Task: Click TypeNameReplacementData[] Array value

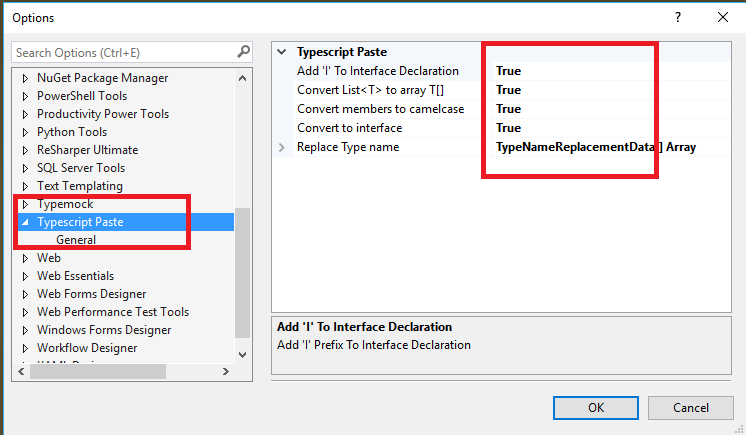Action: coord(596,147)
